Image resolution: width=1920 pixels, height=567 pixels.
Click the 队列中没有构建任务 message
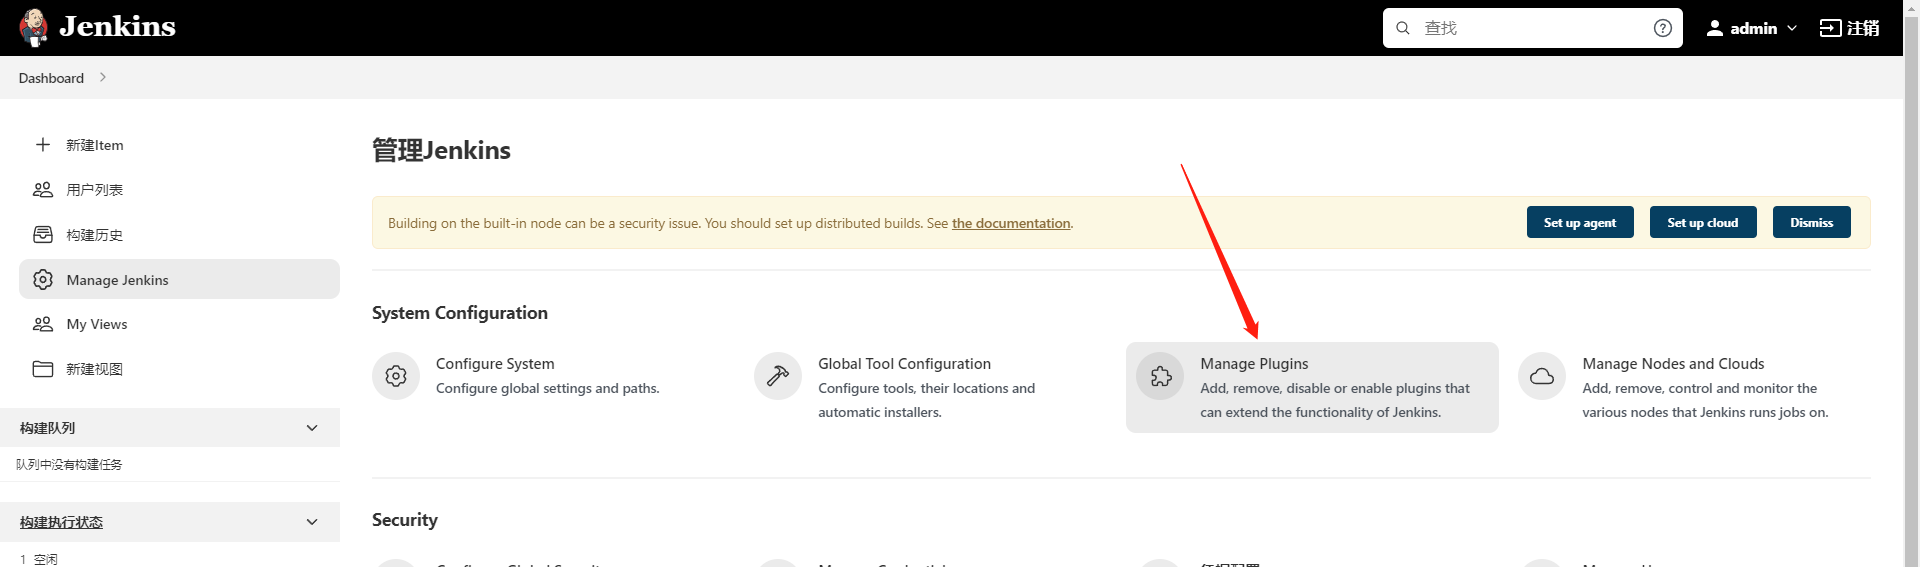tap(69, 464)
